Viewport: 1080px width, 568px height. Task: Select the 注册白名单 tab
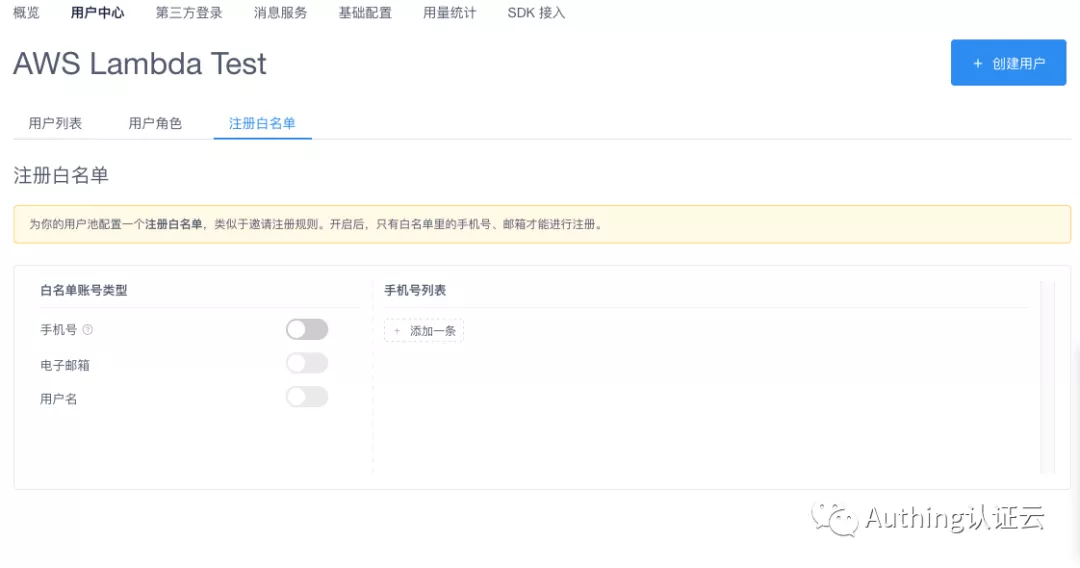coord(262,123)
